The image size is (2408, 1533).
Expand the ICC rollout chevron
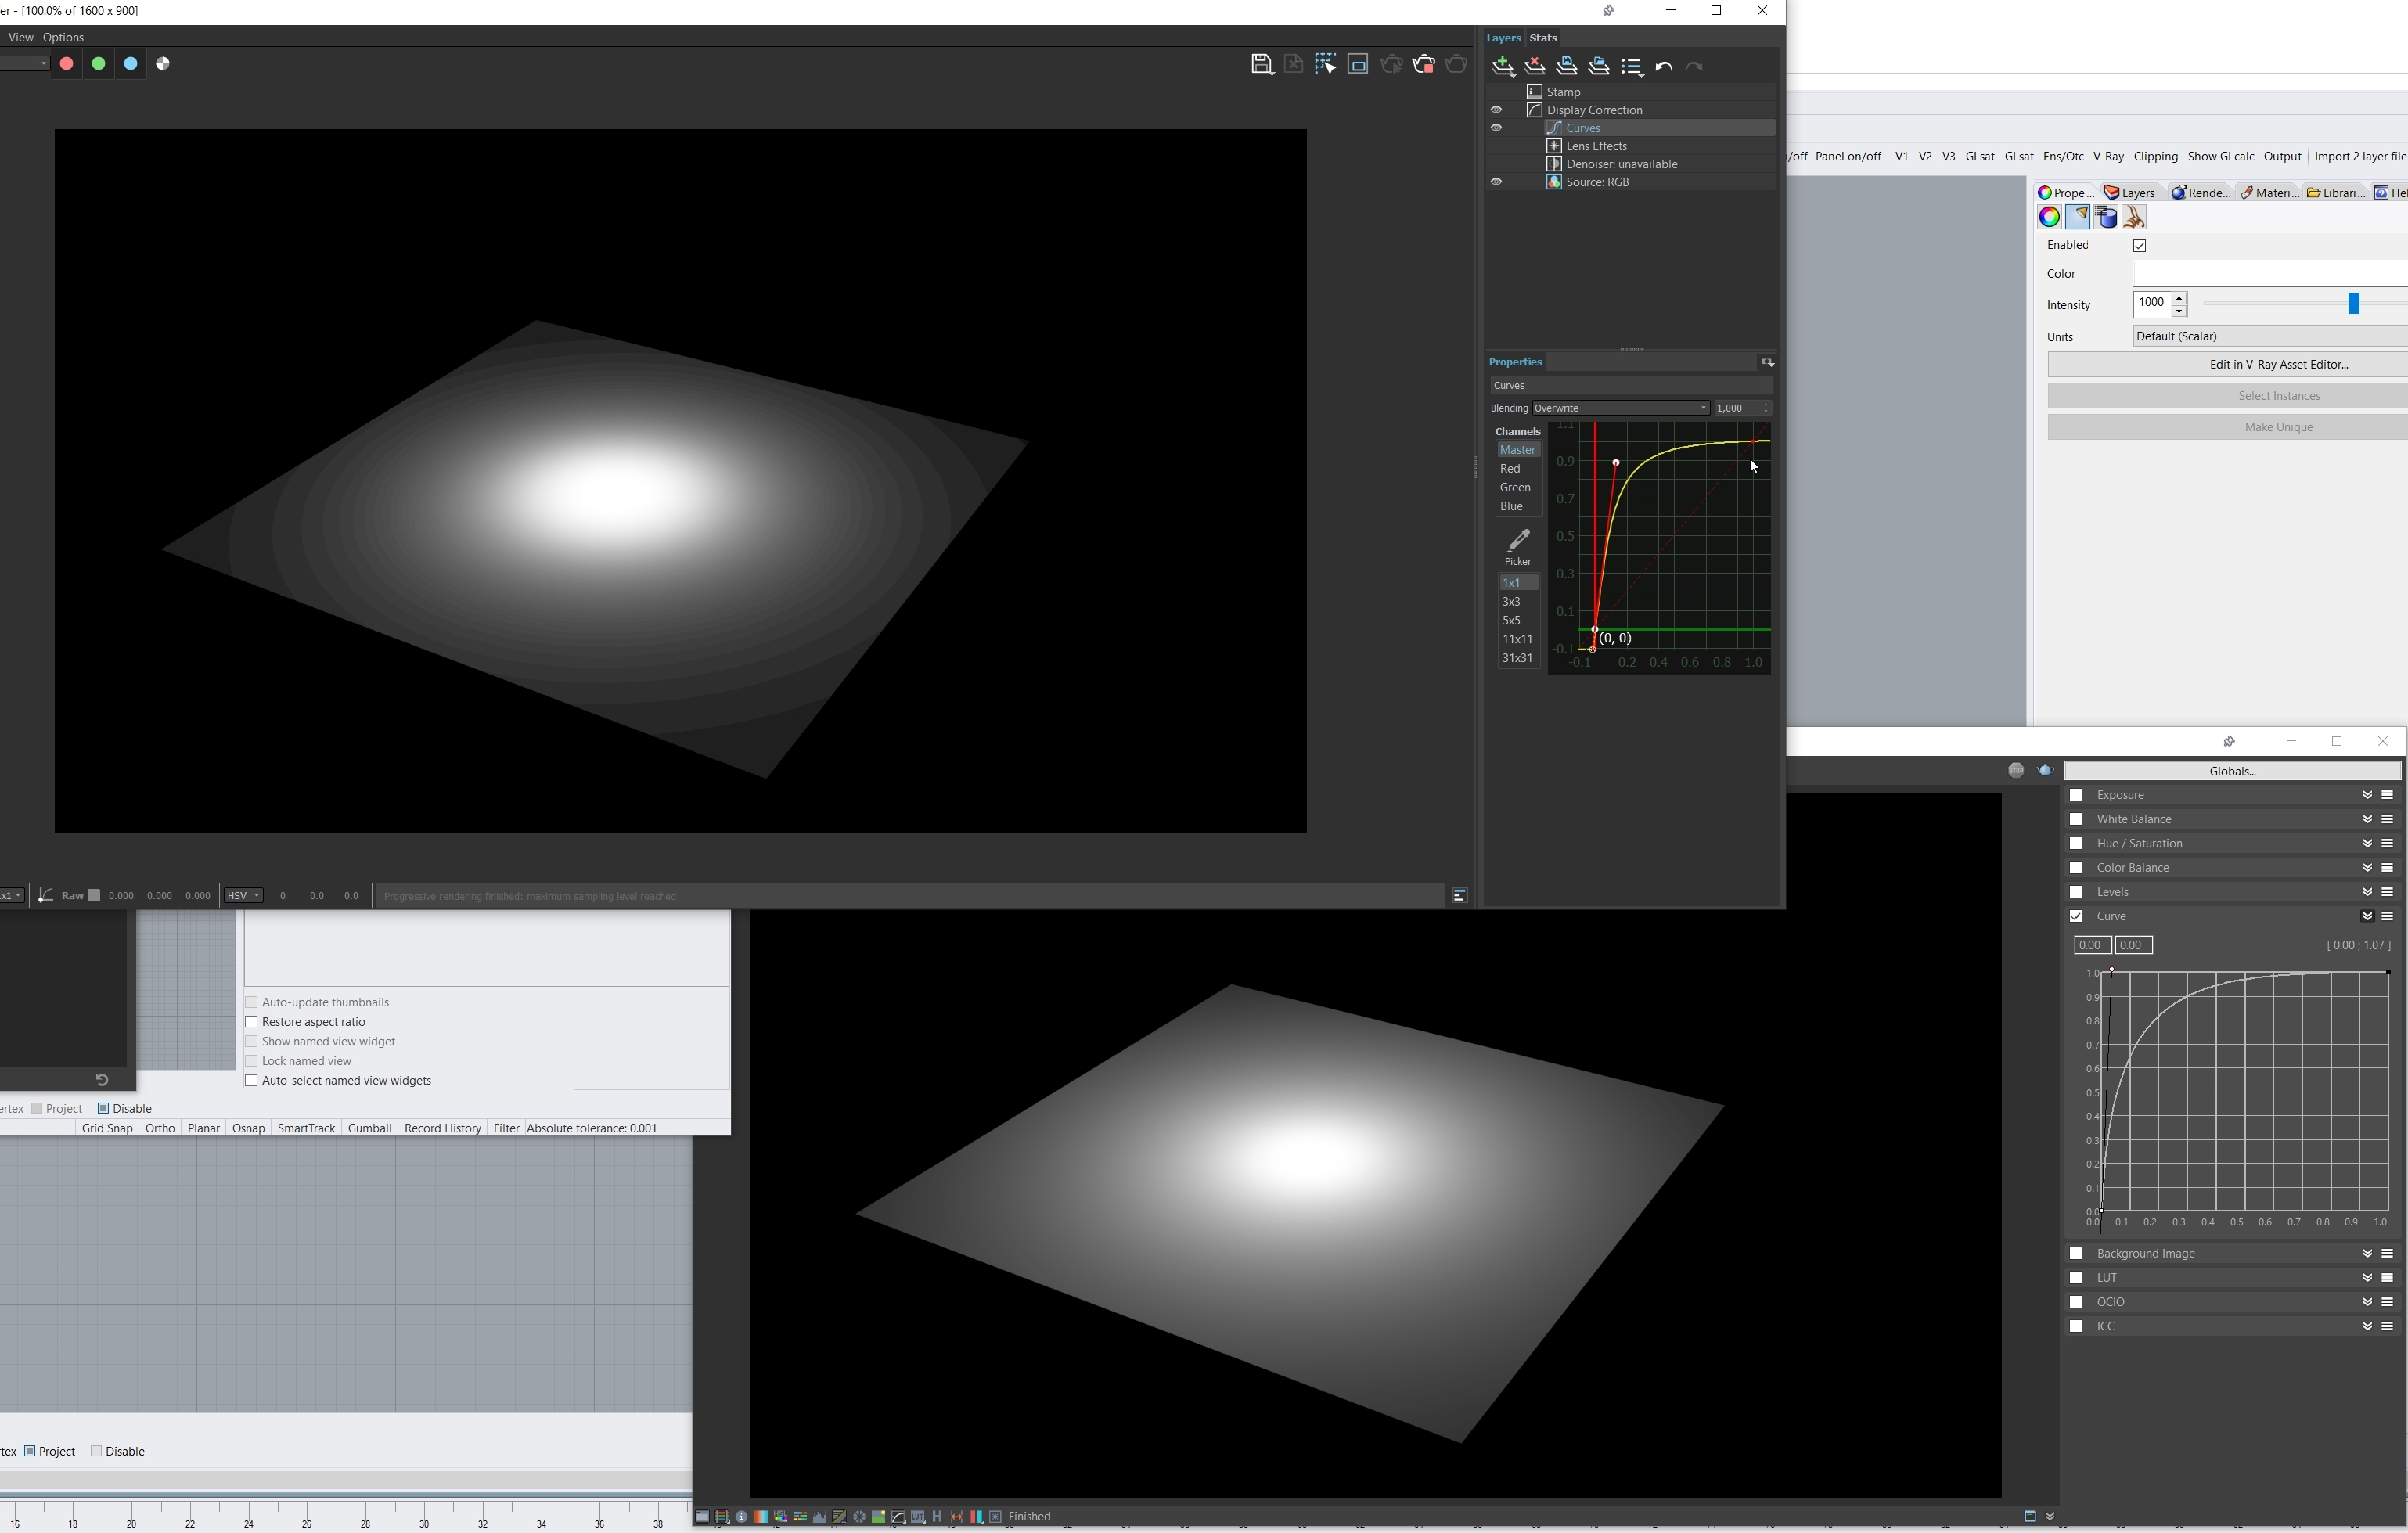(x=2367, y=1326)
